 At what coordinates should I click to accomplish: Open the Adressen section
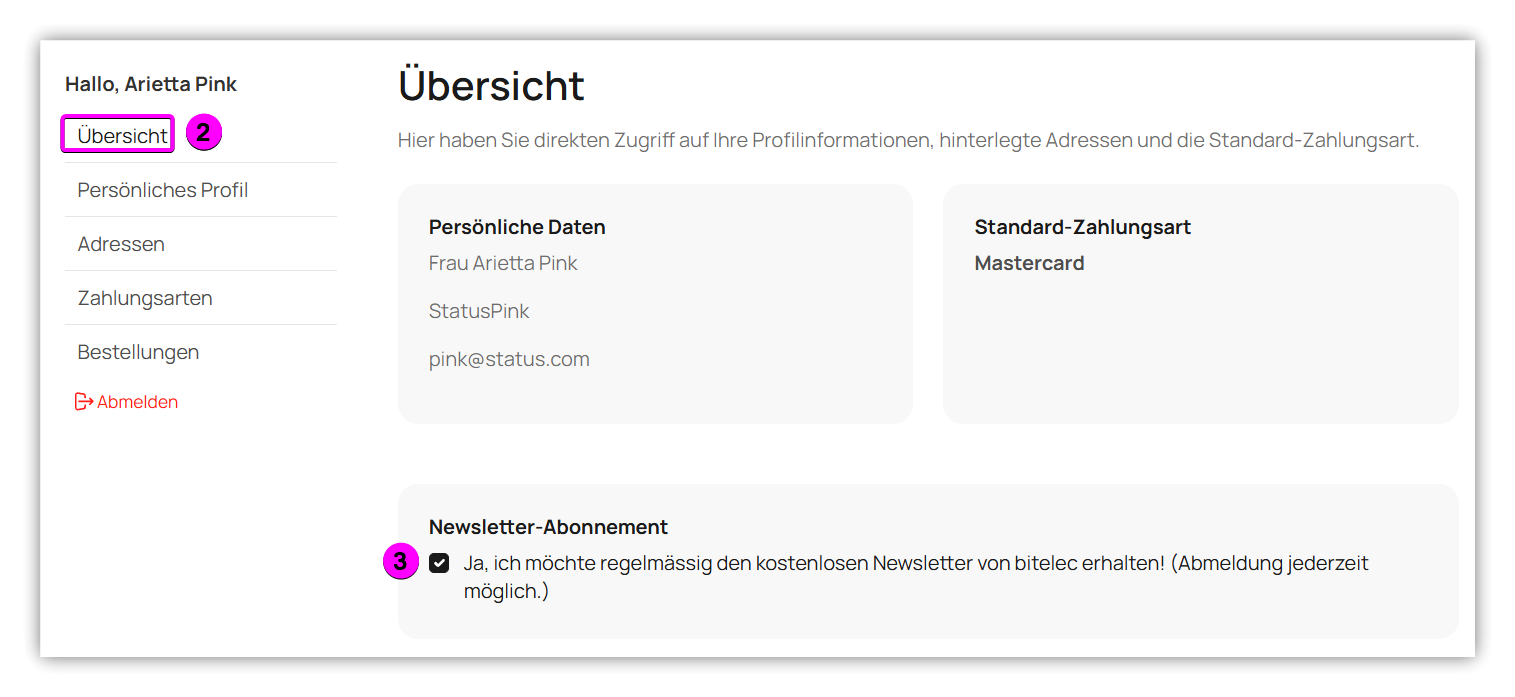pos(121,244)
